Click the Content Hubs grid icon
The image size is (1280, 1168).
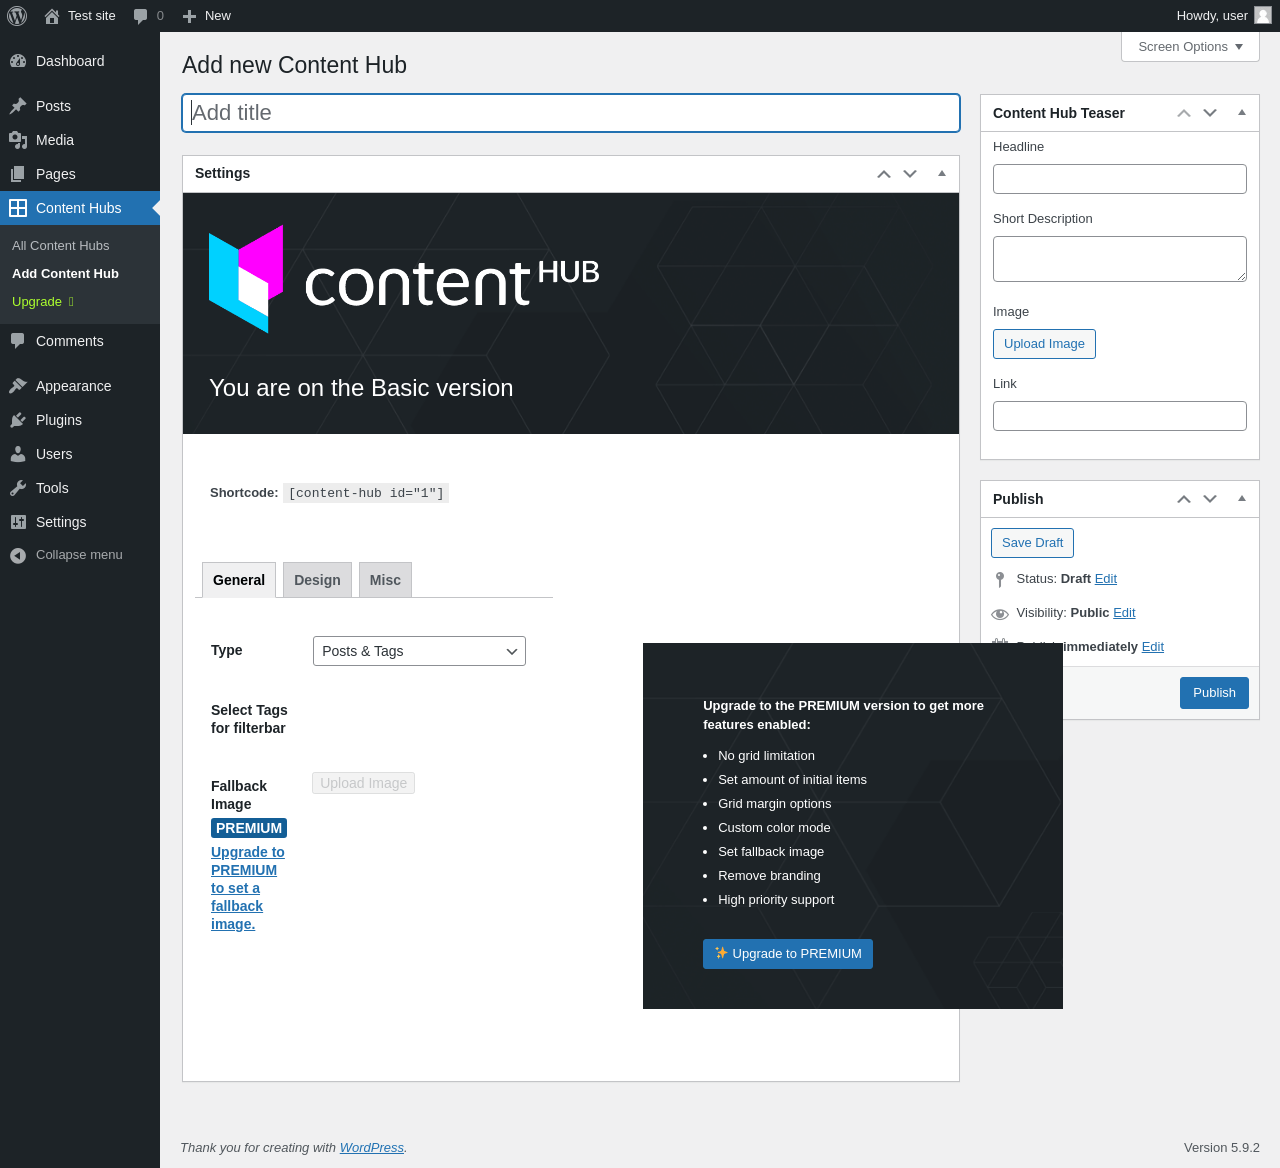click(18, 208)
